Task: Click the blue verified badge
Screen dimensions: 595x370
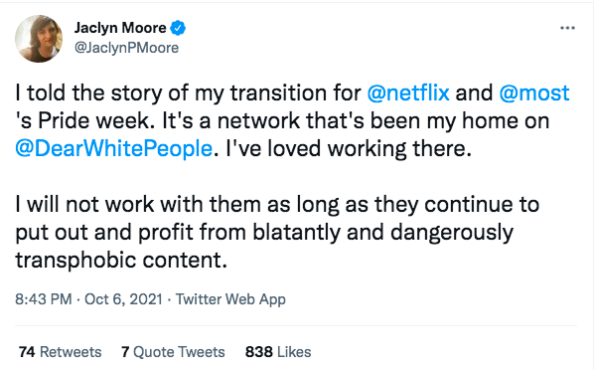Action: (178, 28)
